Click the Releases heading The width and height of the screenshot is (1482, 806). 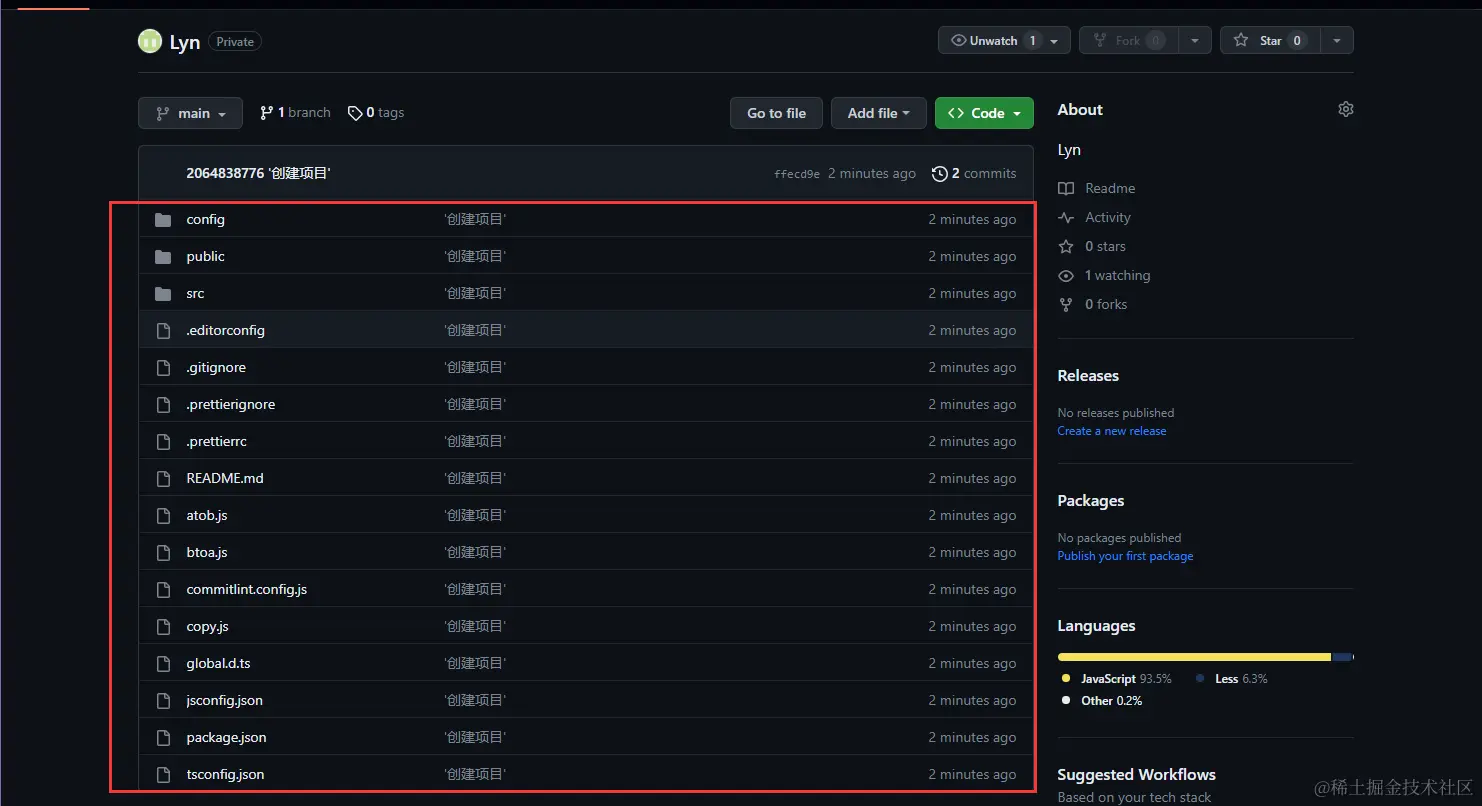pyautogui.click(x=1088, y=376)
